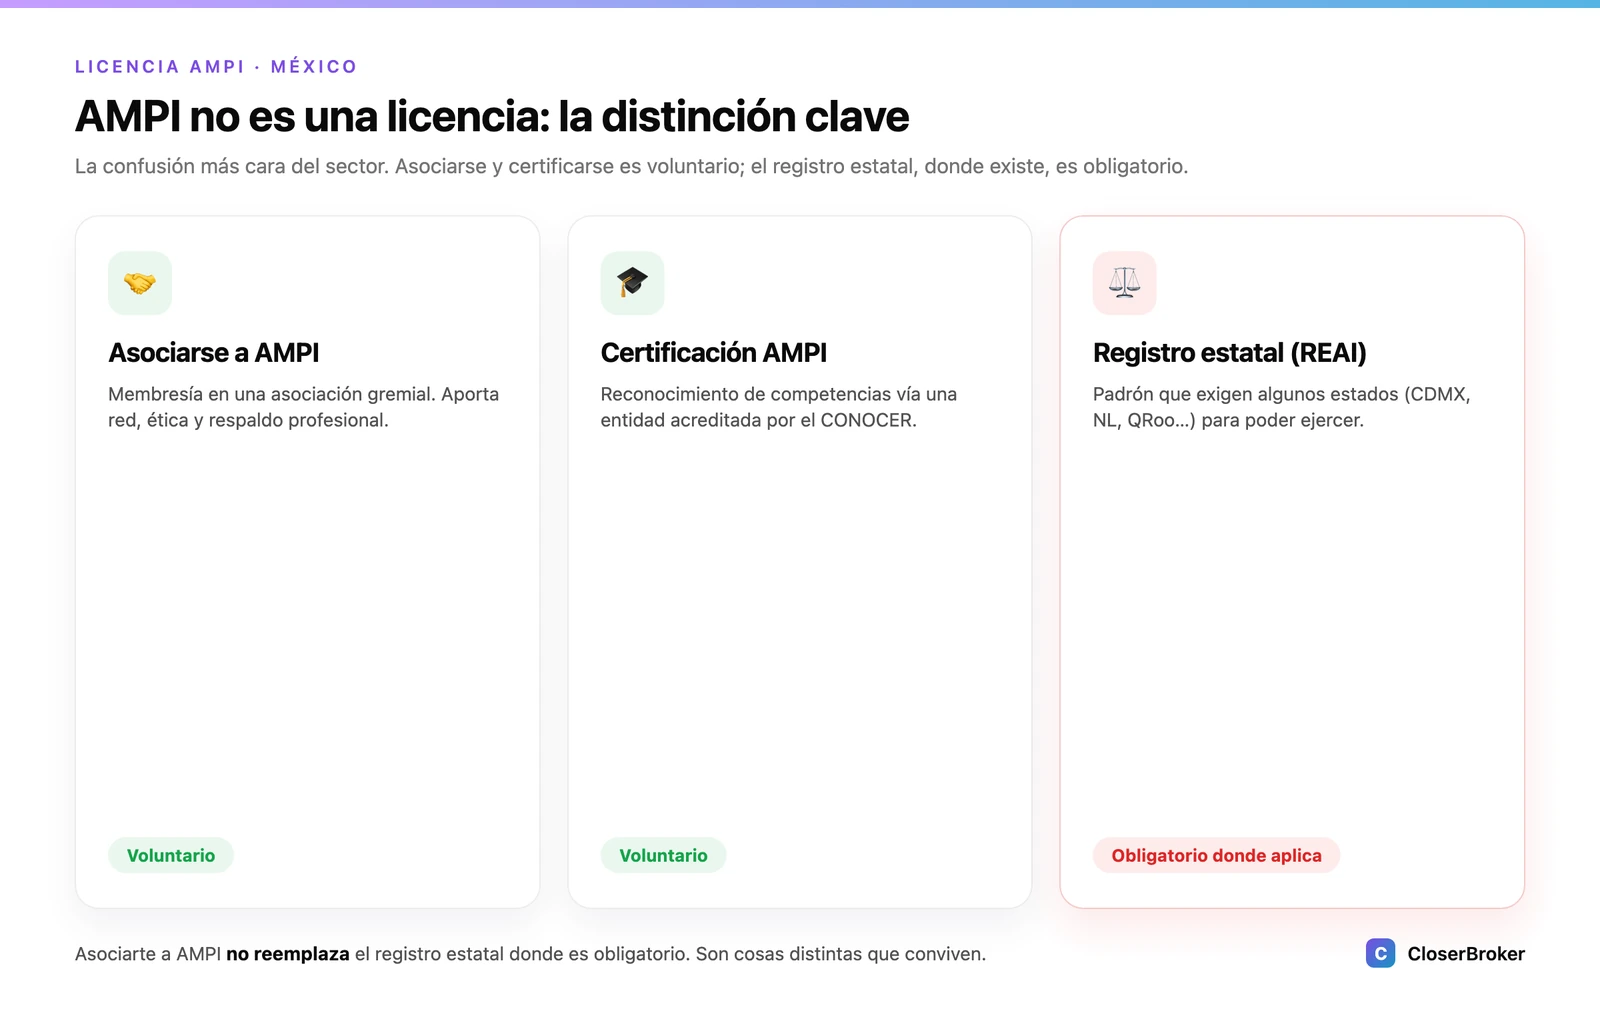Select the Voluntario badge under Asociarse a AMPI
This screenshot has width=1600, height=1013.
[171, 855]
